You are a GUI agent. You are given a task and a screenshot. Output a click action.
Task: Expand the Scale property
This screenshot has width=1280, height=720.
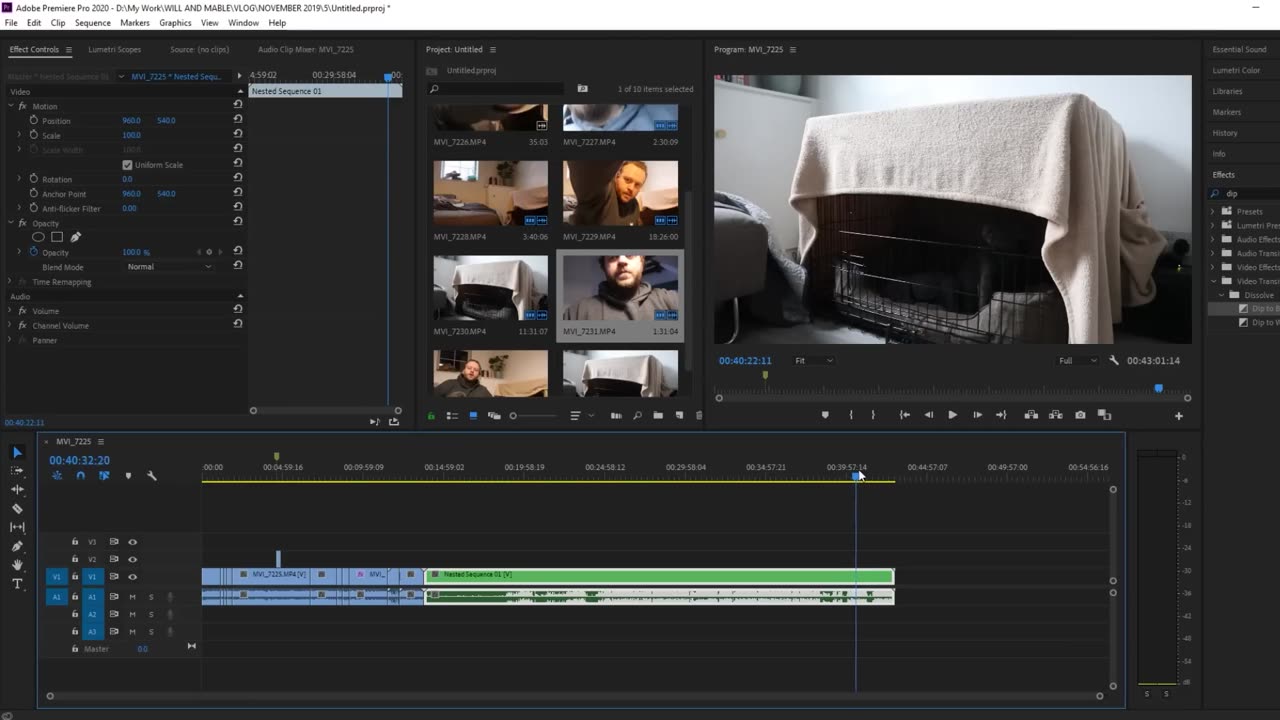(18, 135)
